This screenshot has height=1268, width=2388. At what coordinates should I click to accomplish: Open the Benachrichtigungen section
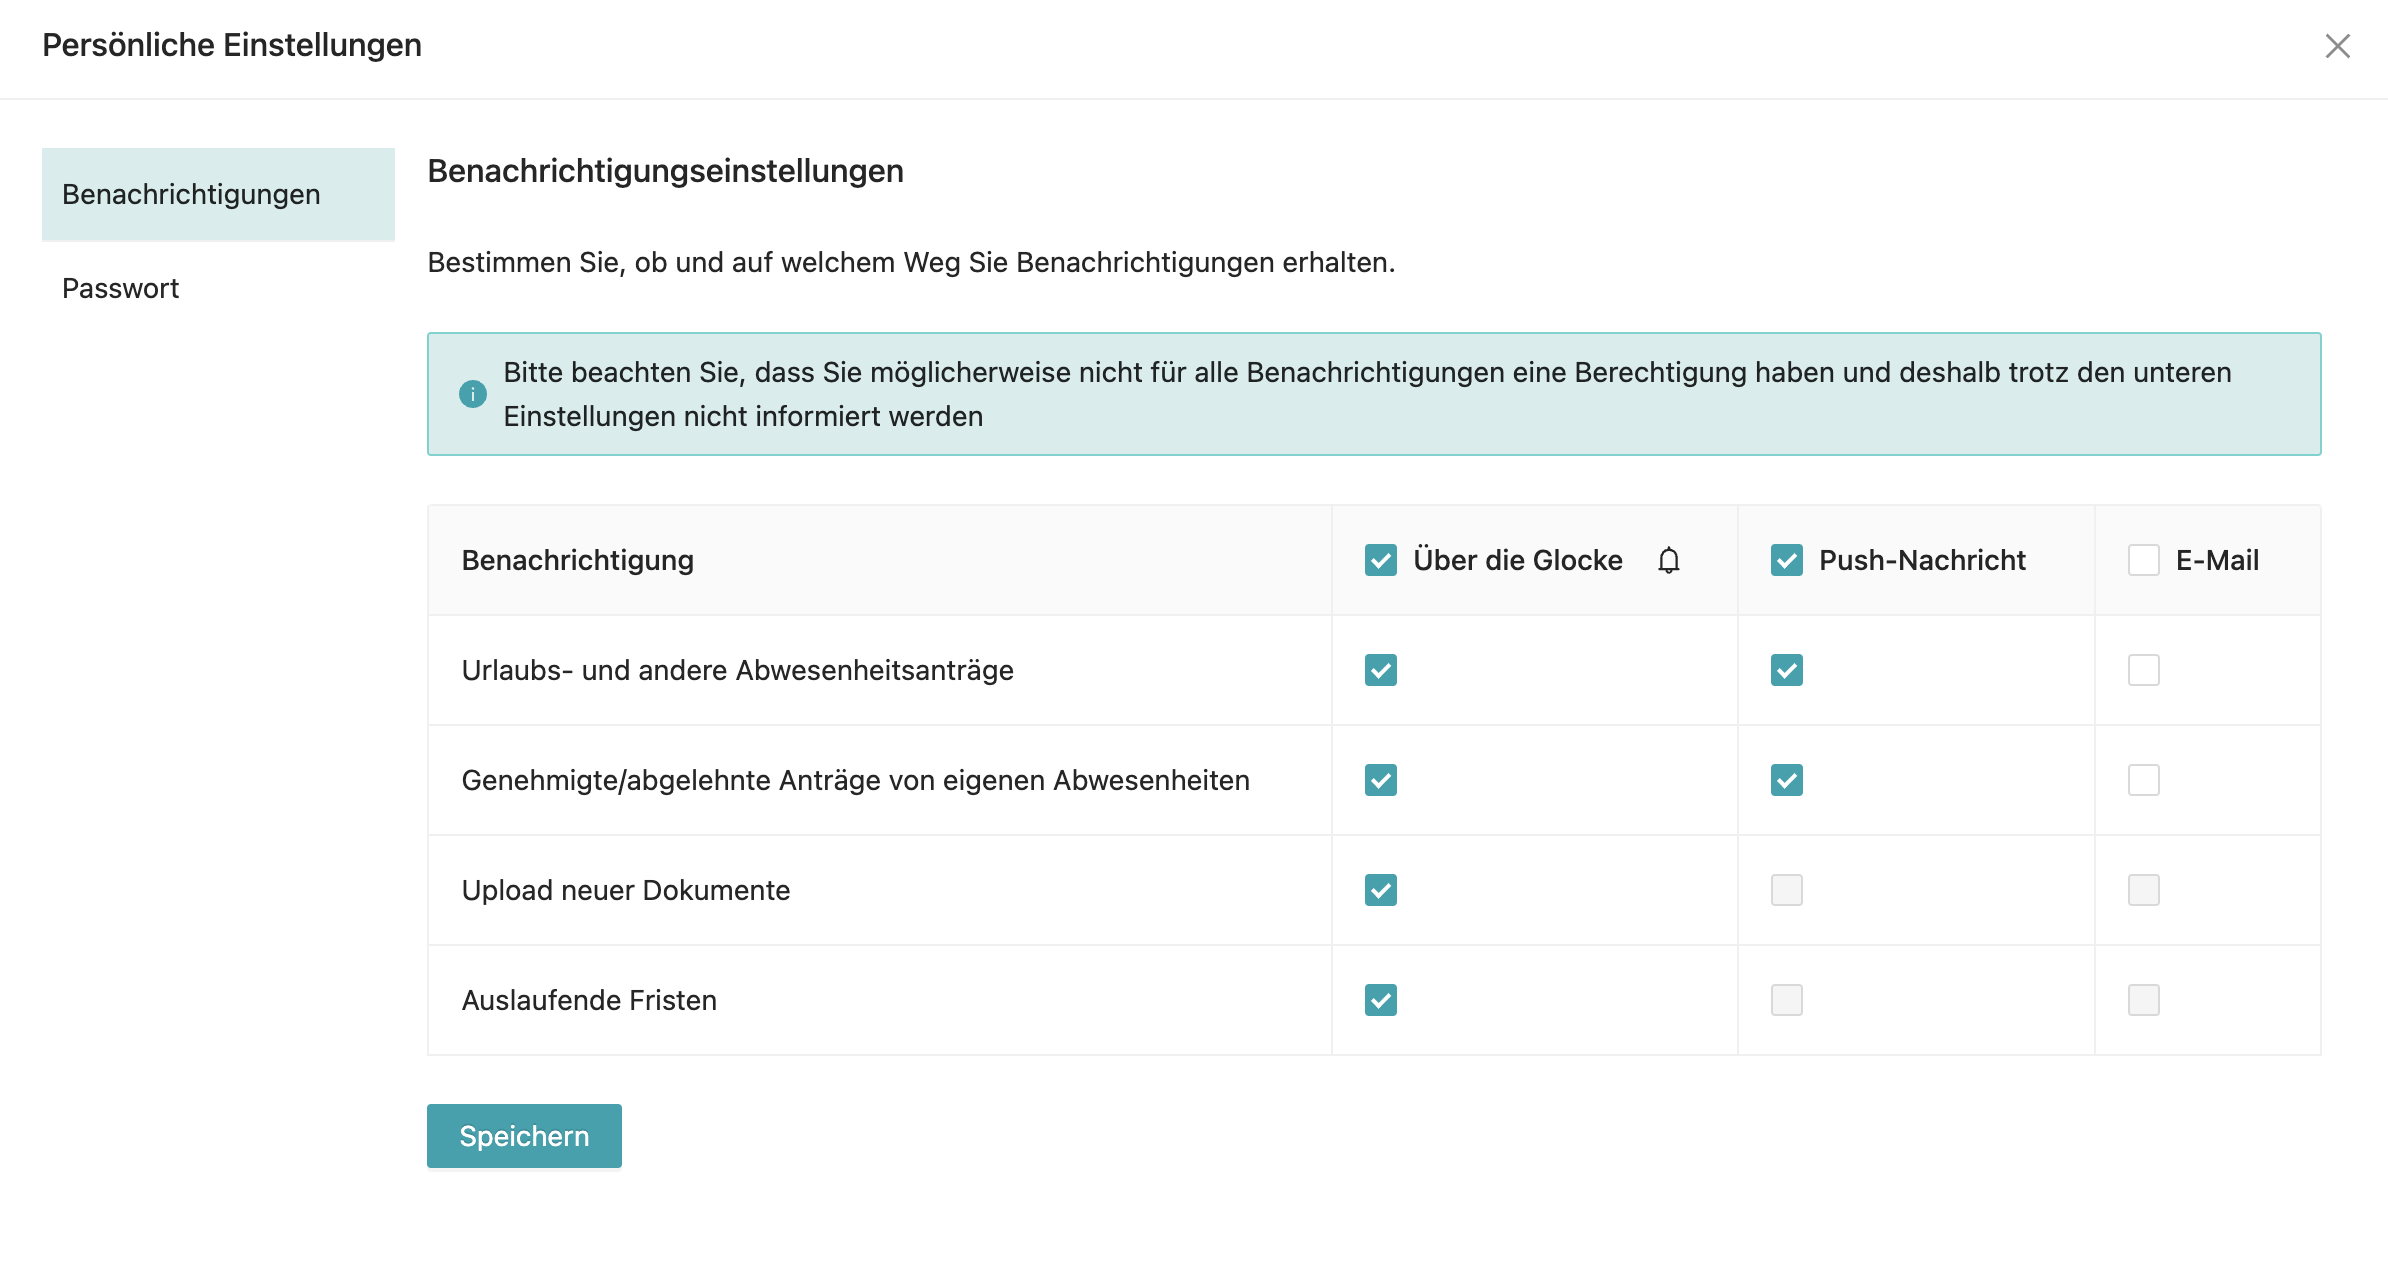pos(192,194)
